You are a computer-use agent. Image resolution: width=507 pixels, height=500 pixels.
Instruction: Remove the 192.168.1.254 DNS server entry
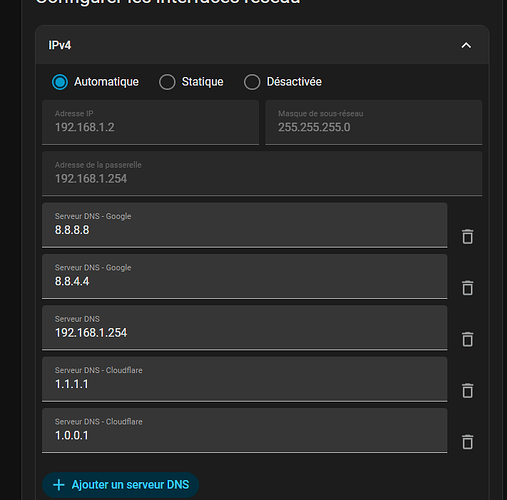click(467, 339)
